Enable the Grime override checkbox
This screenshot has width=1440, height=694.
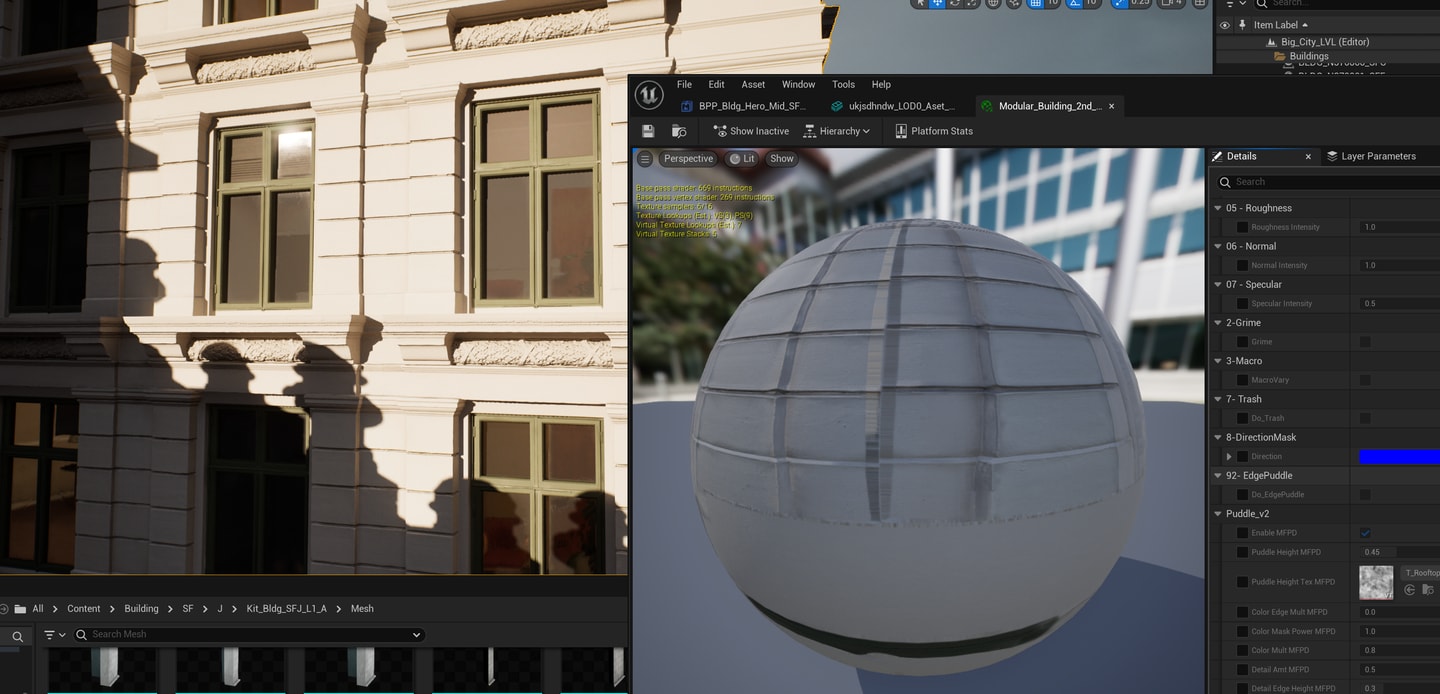click(x=1242, y=342)
